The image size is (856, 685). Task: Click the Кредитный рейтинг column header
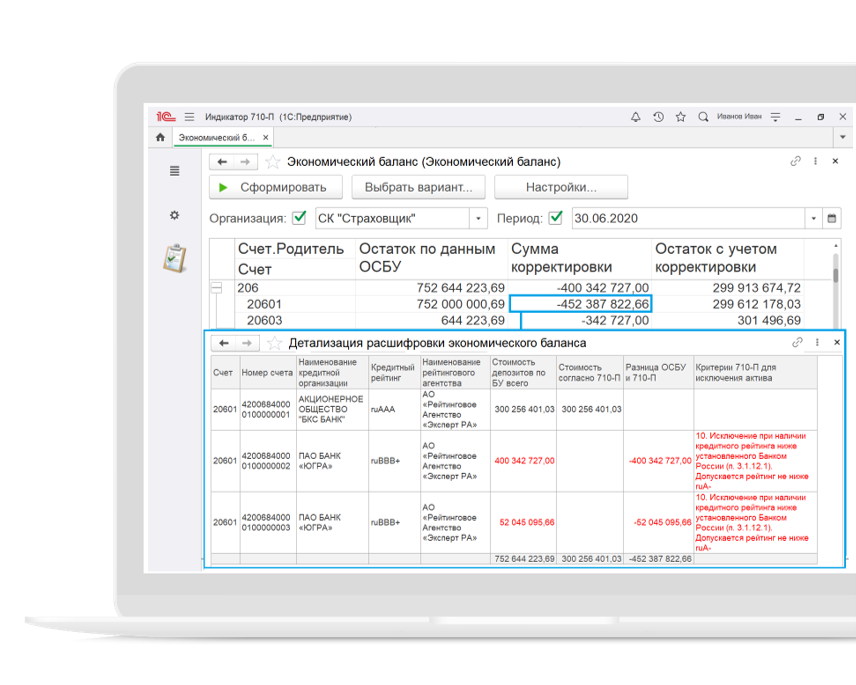394,372
